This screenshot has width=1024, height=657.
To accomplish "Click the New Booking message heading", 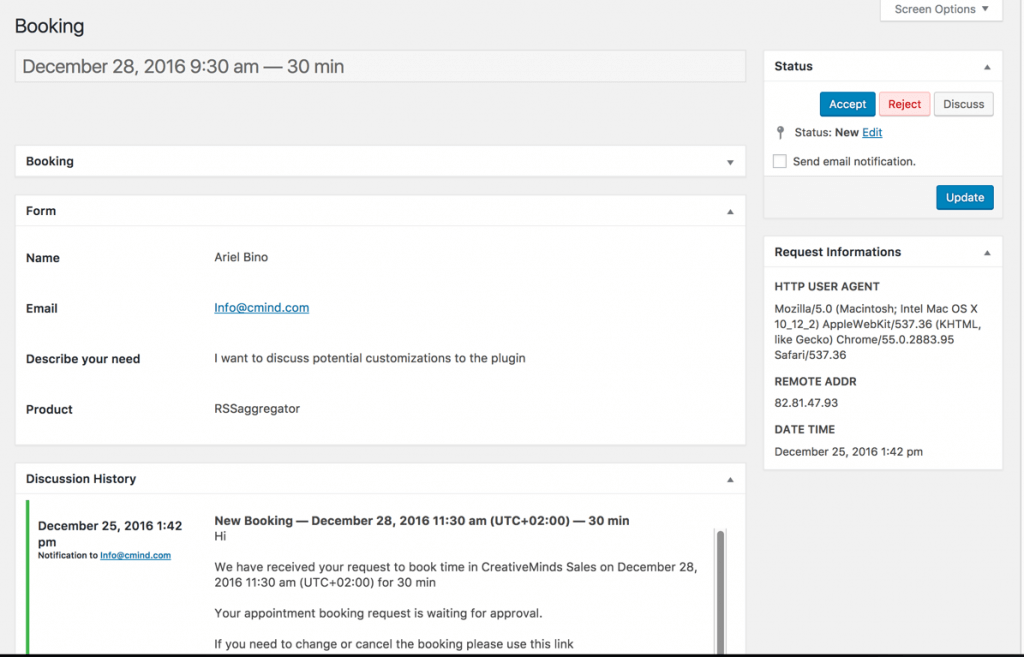I will click(x=421, y=521).
